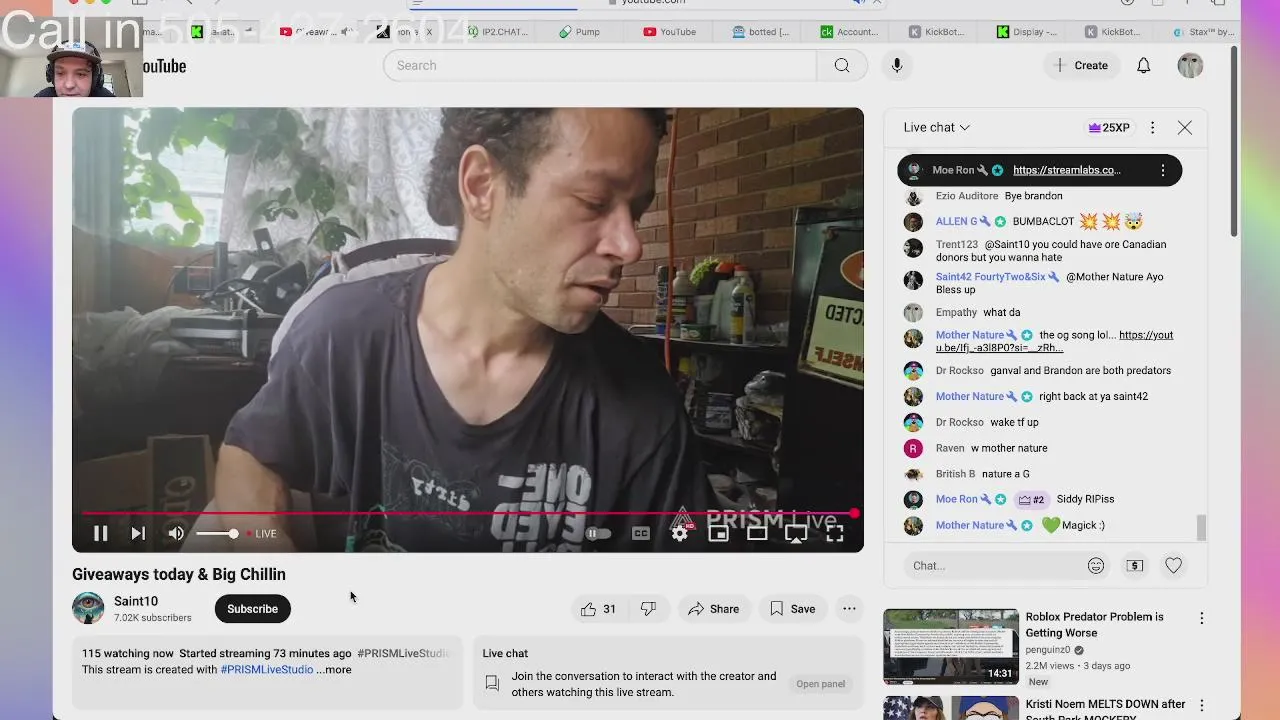Image resolution: width=1280 pixels, height=720 pixels.
Task: Expand the Live chat mode dropdown
Action: coord(937,127)
